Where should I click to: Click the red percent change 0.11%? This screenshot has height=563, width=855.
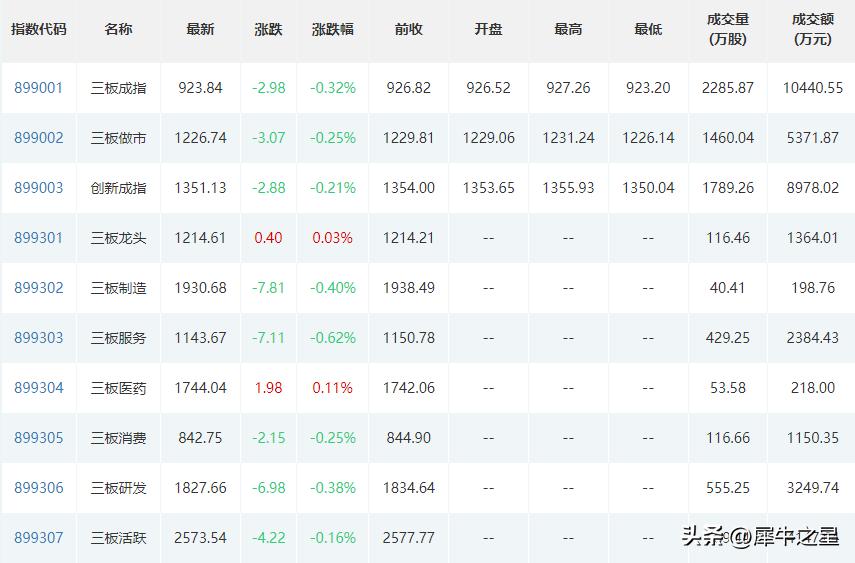coord(333,388)
